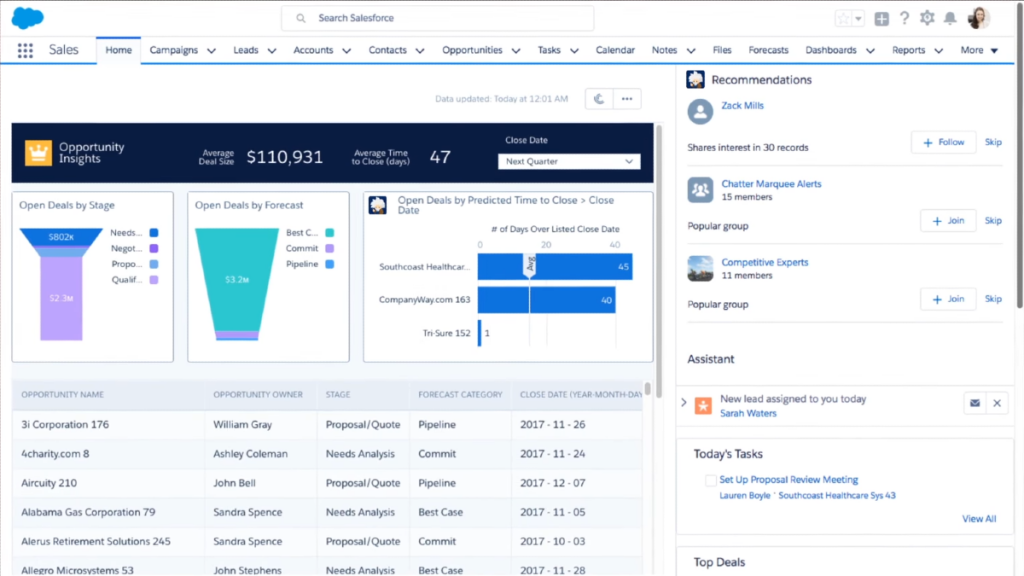Click the dashboard vertical scrollbar
Screen dimensions: 1024x576
tap(658, 261)
